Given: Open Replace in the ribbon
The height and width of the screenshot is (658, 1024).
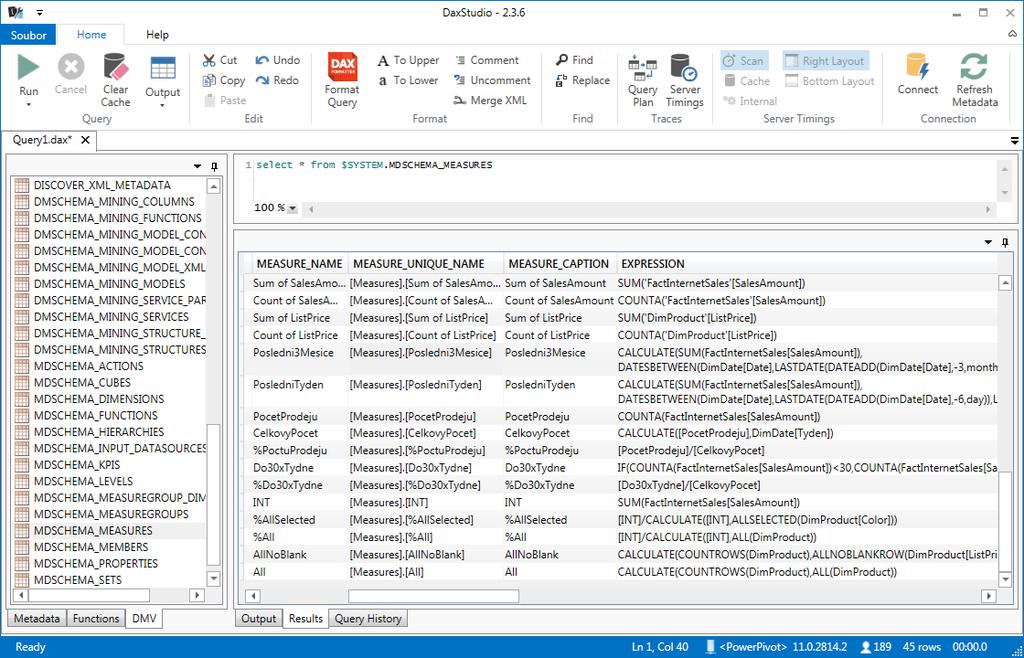Looking at the screenshot, I should [x=583, y=80].
